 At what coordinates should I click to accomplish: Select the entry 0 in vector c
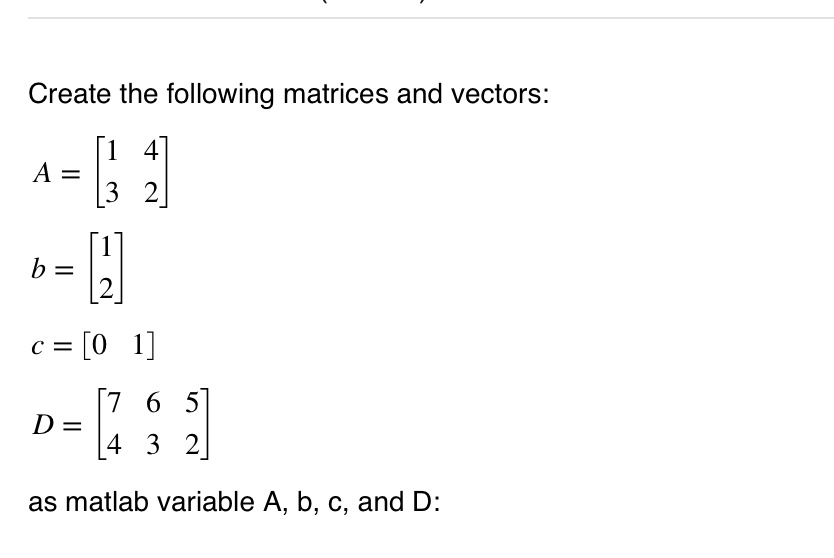tap(99, 345)
